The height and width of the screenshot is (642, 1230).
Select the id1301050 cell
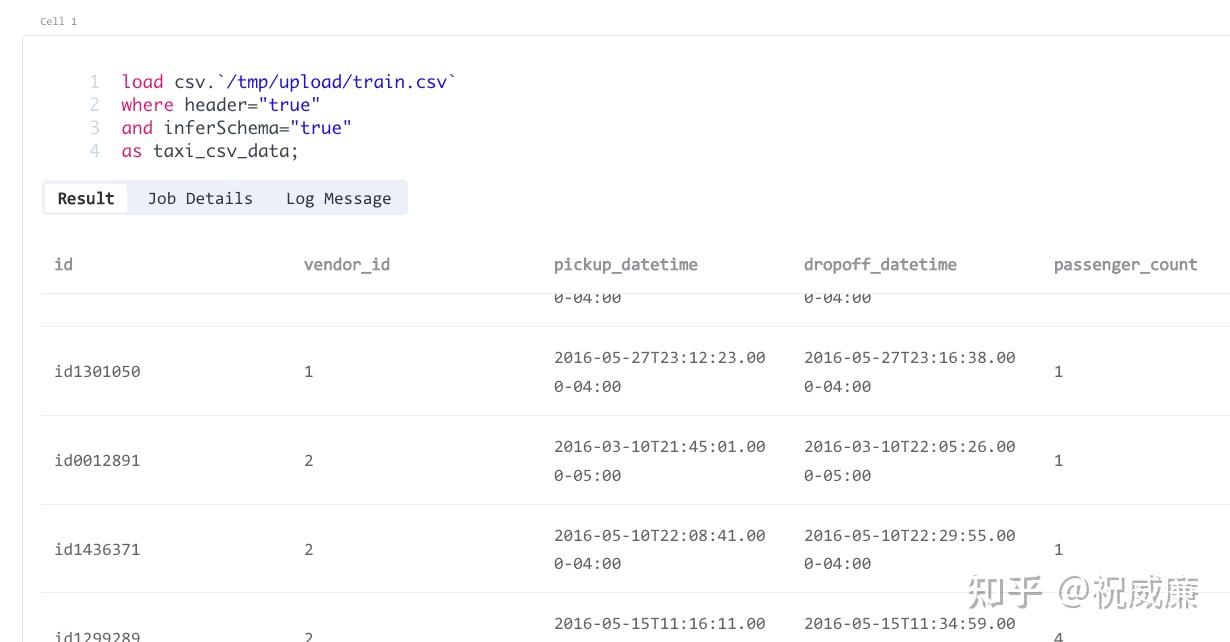point(97,371)
